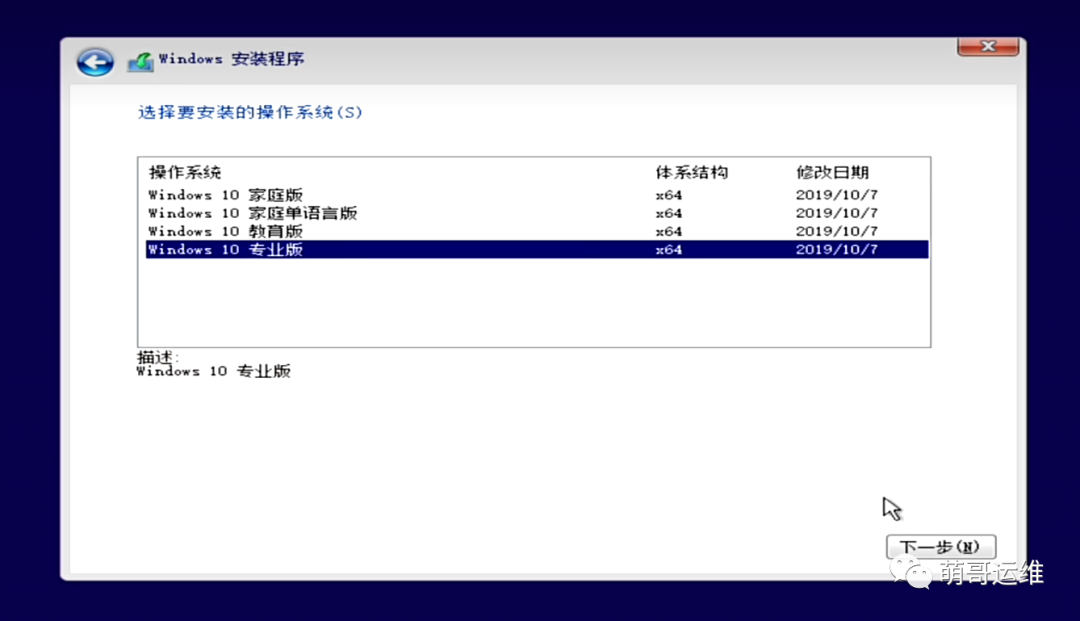This screenshot has height=621, width=1080.
Task: Select Windows 10 教育版 row
Action: click(537, 231)
